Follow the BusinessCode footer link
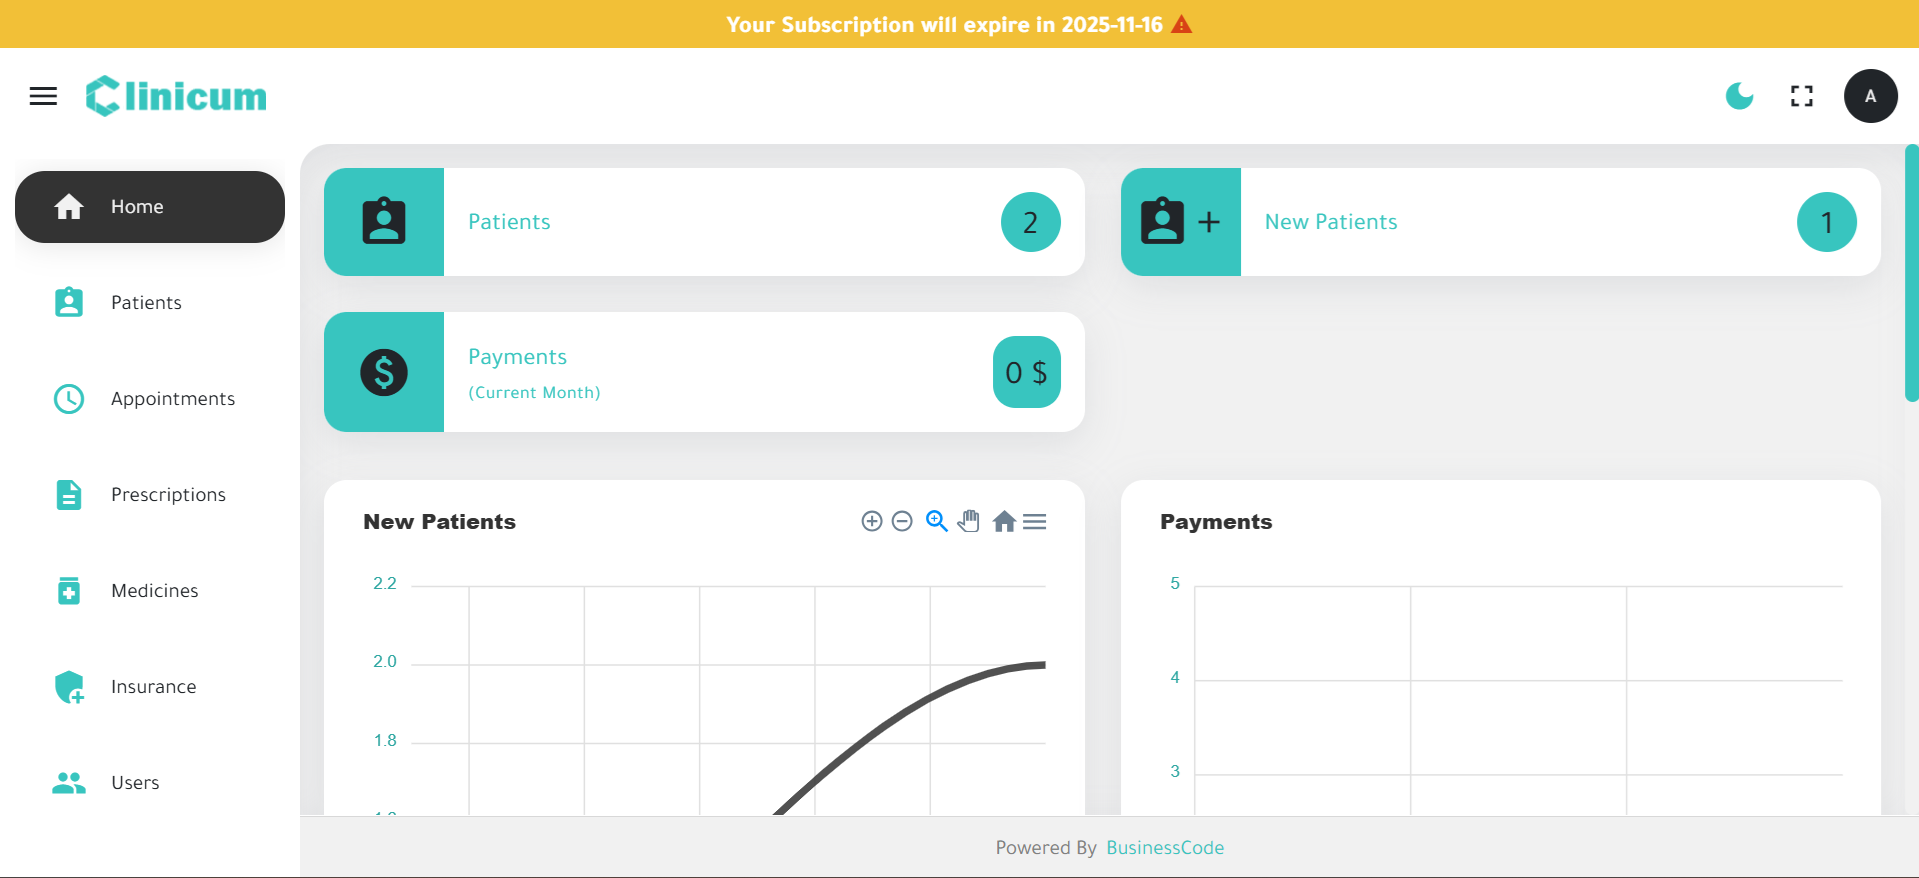This screenshot has width=1919, height=878. click(1165, 848)
